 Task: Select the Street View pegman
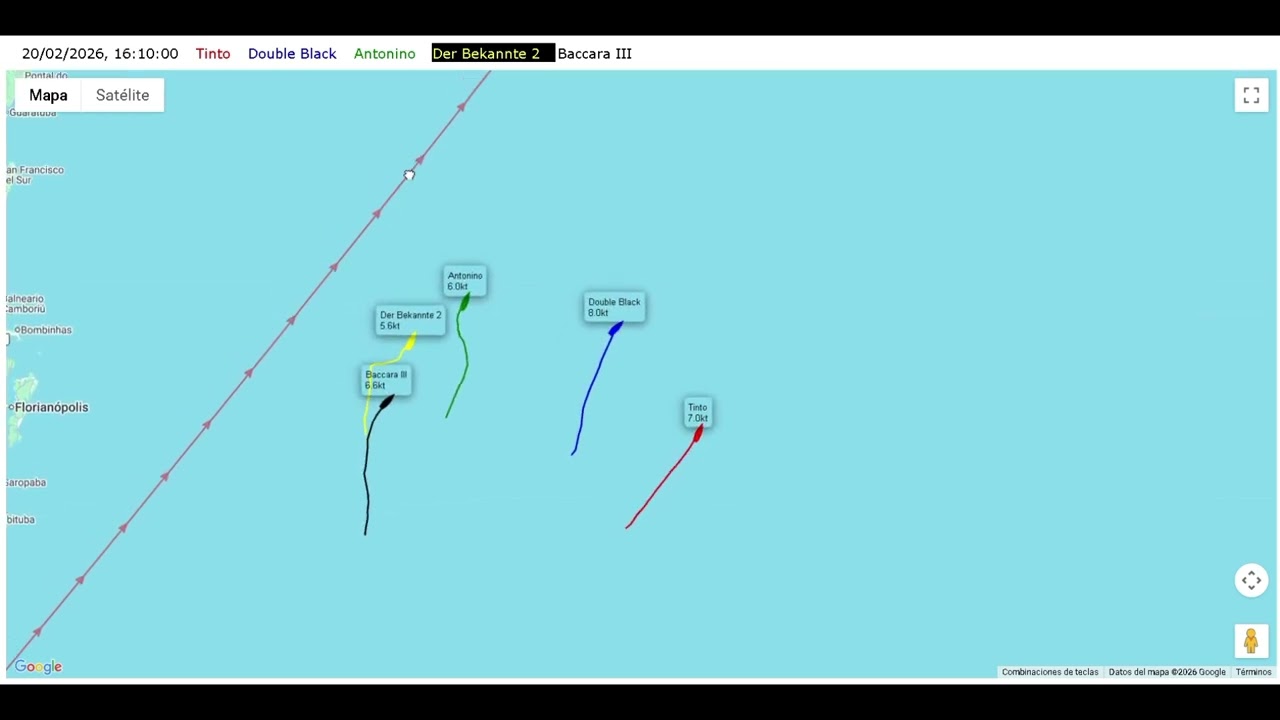point(1251,641)
